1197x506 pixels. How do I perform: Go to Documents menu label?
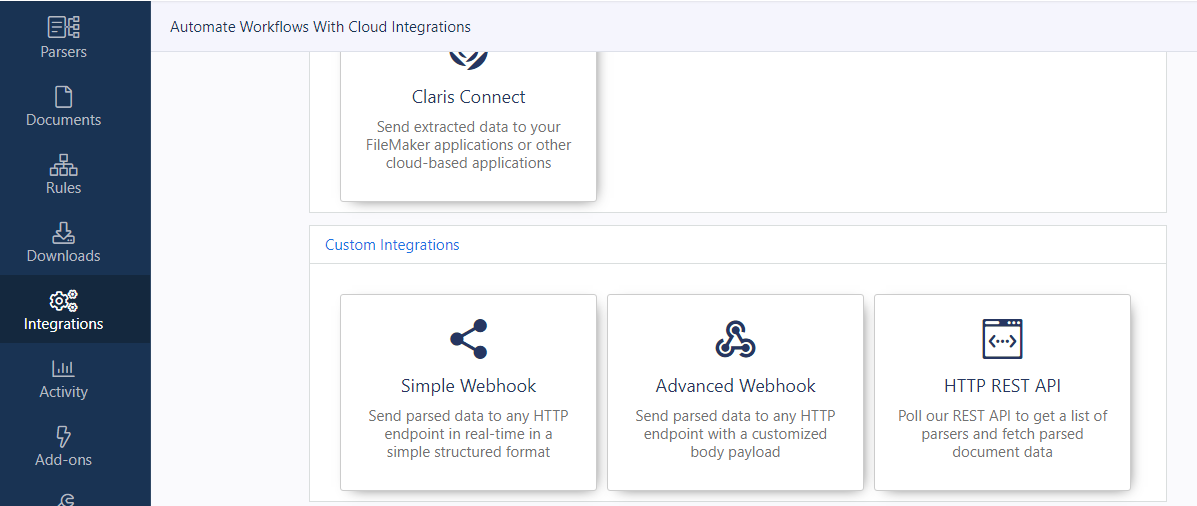point(63,120)
